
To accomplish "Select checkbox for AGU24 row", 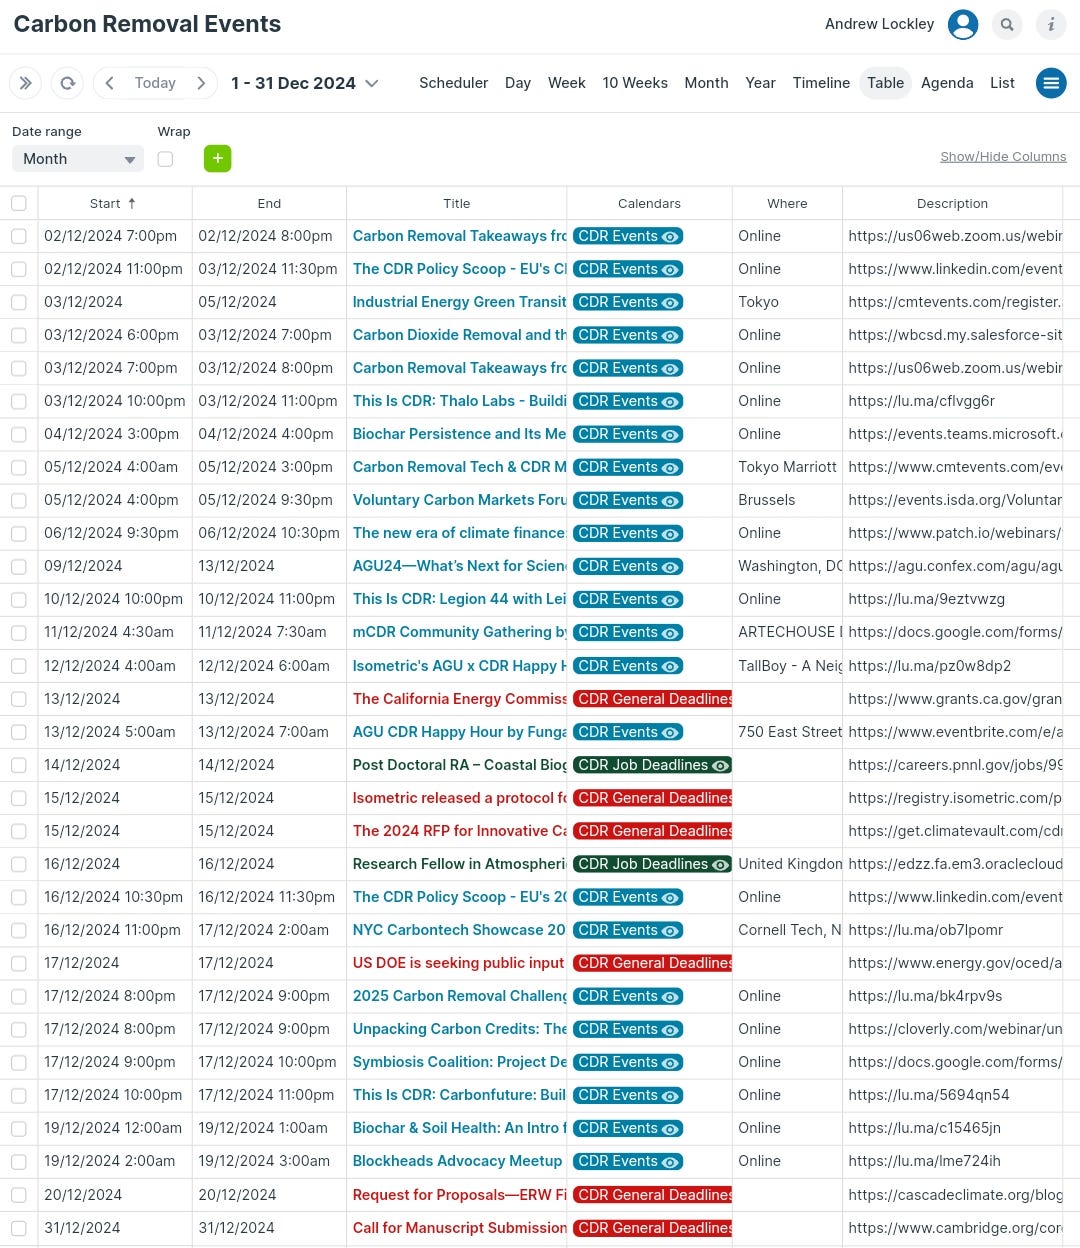I will point(19,566).
